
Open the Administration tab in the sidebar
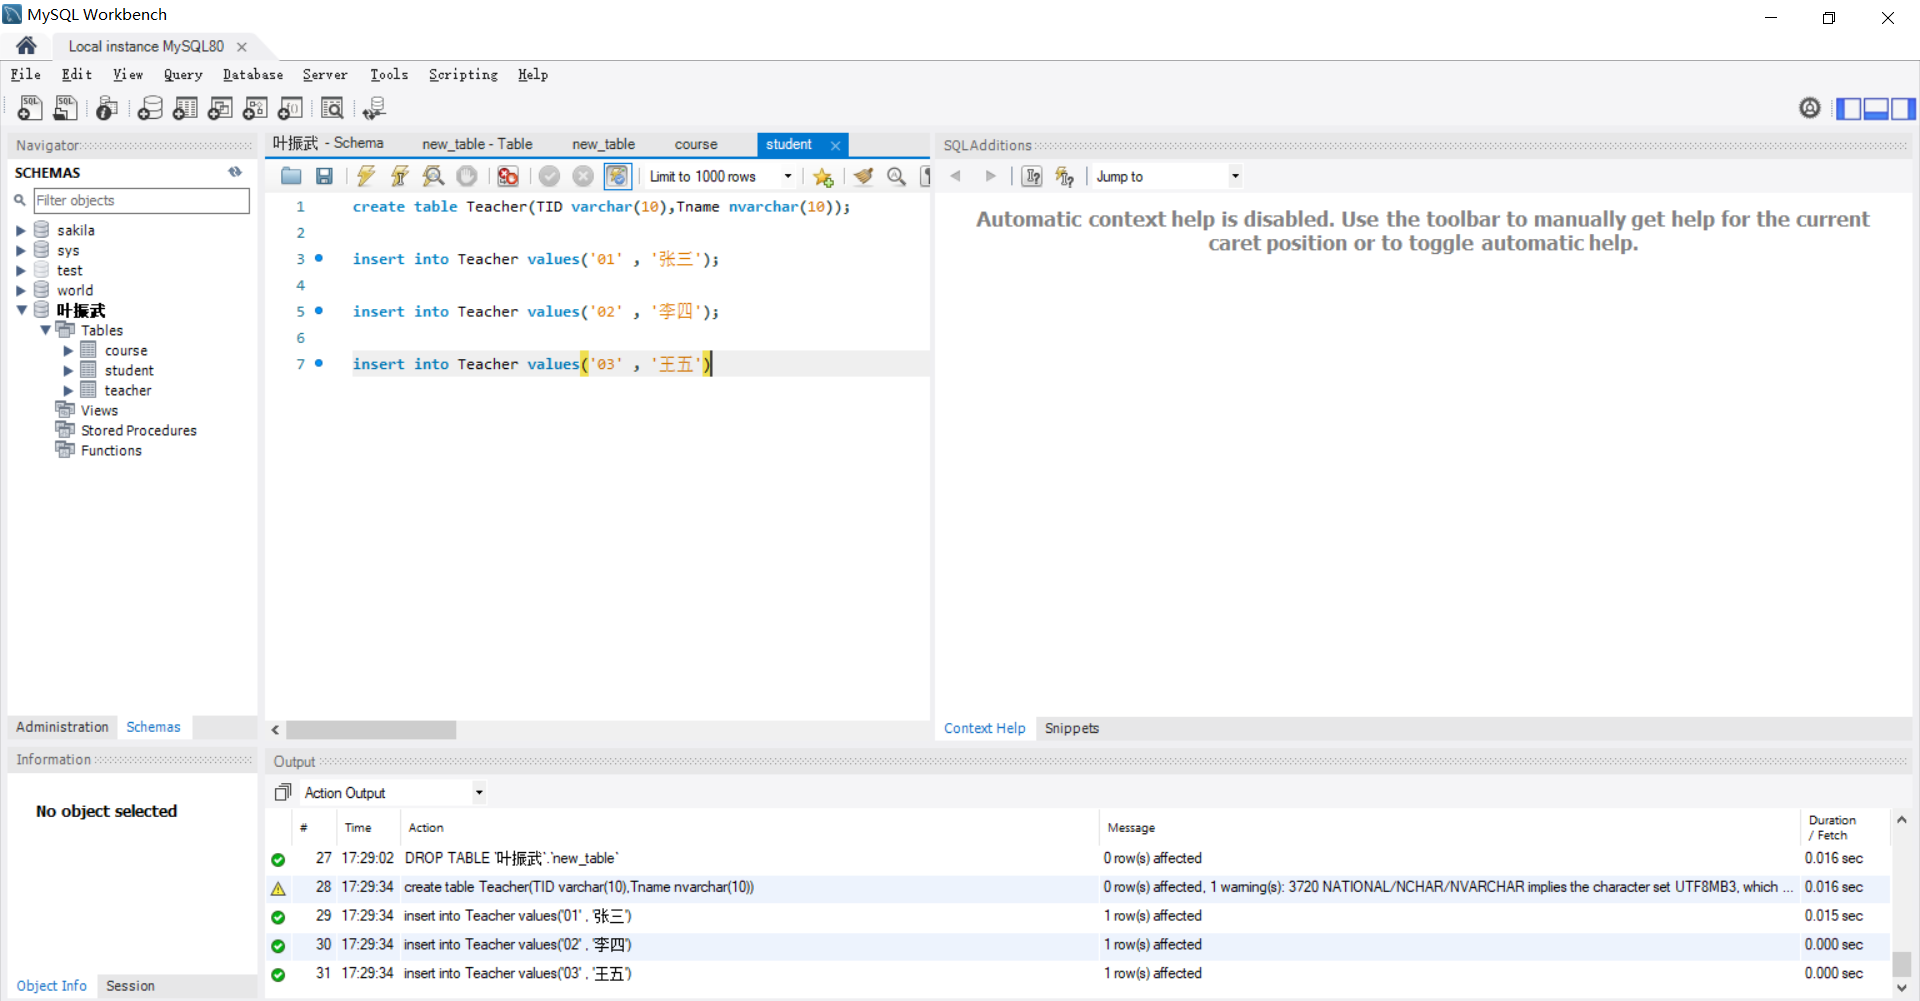(61, 727)
